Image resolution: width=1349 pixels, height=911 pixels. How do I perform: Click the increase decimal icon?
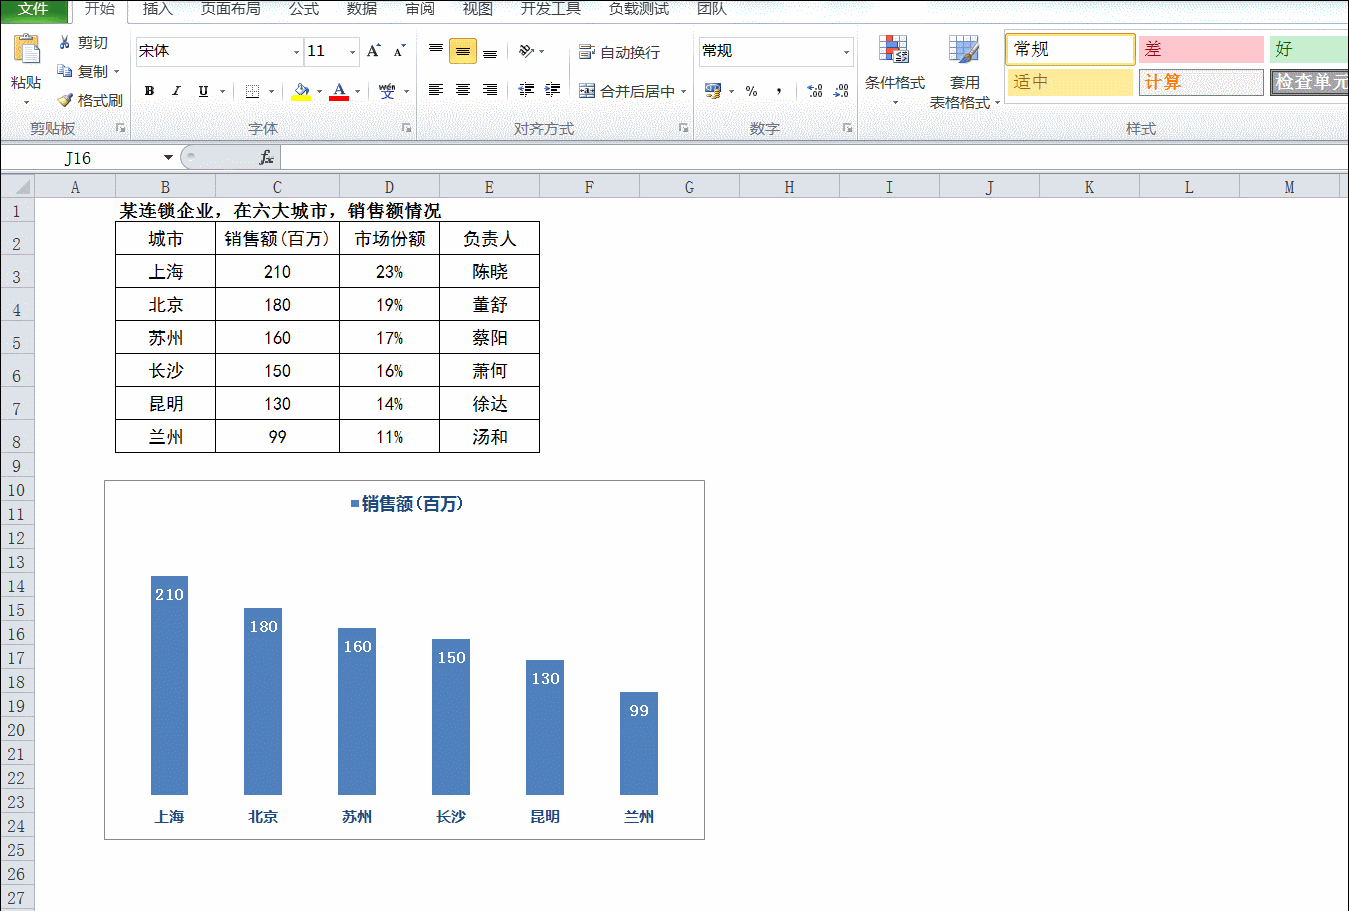coord(815,91)
